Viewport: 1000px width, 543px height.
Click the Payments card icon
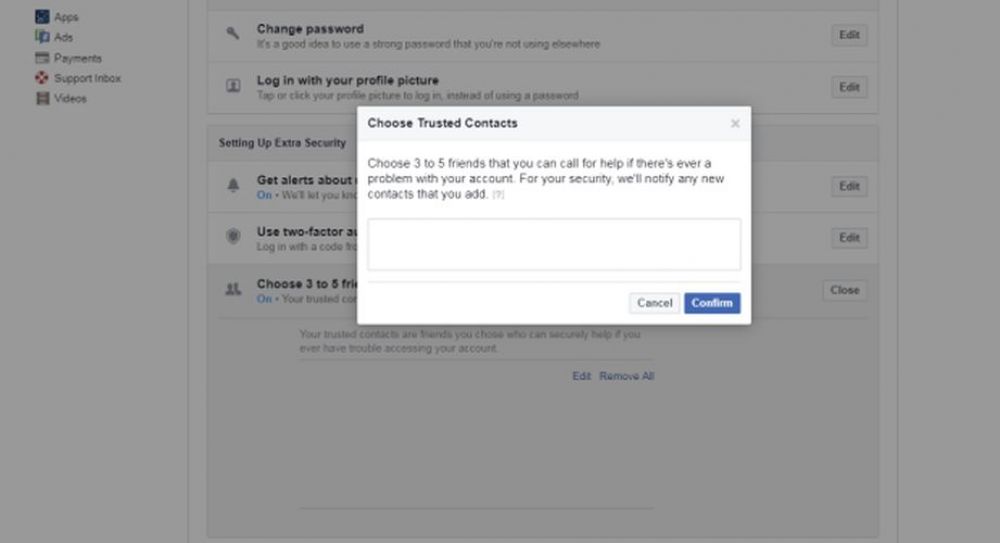pyautogui.click(x=42, y=58)
